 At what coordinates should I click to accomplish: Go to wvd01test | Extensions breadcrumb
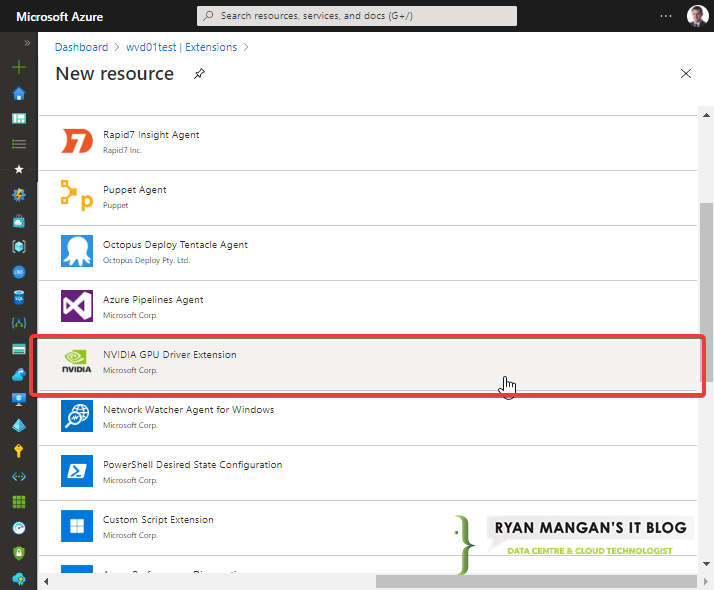coord(181,47)
